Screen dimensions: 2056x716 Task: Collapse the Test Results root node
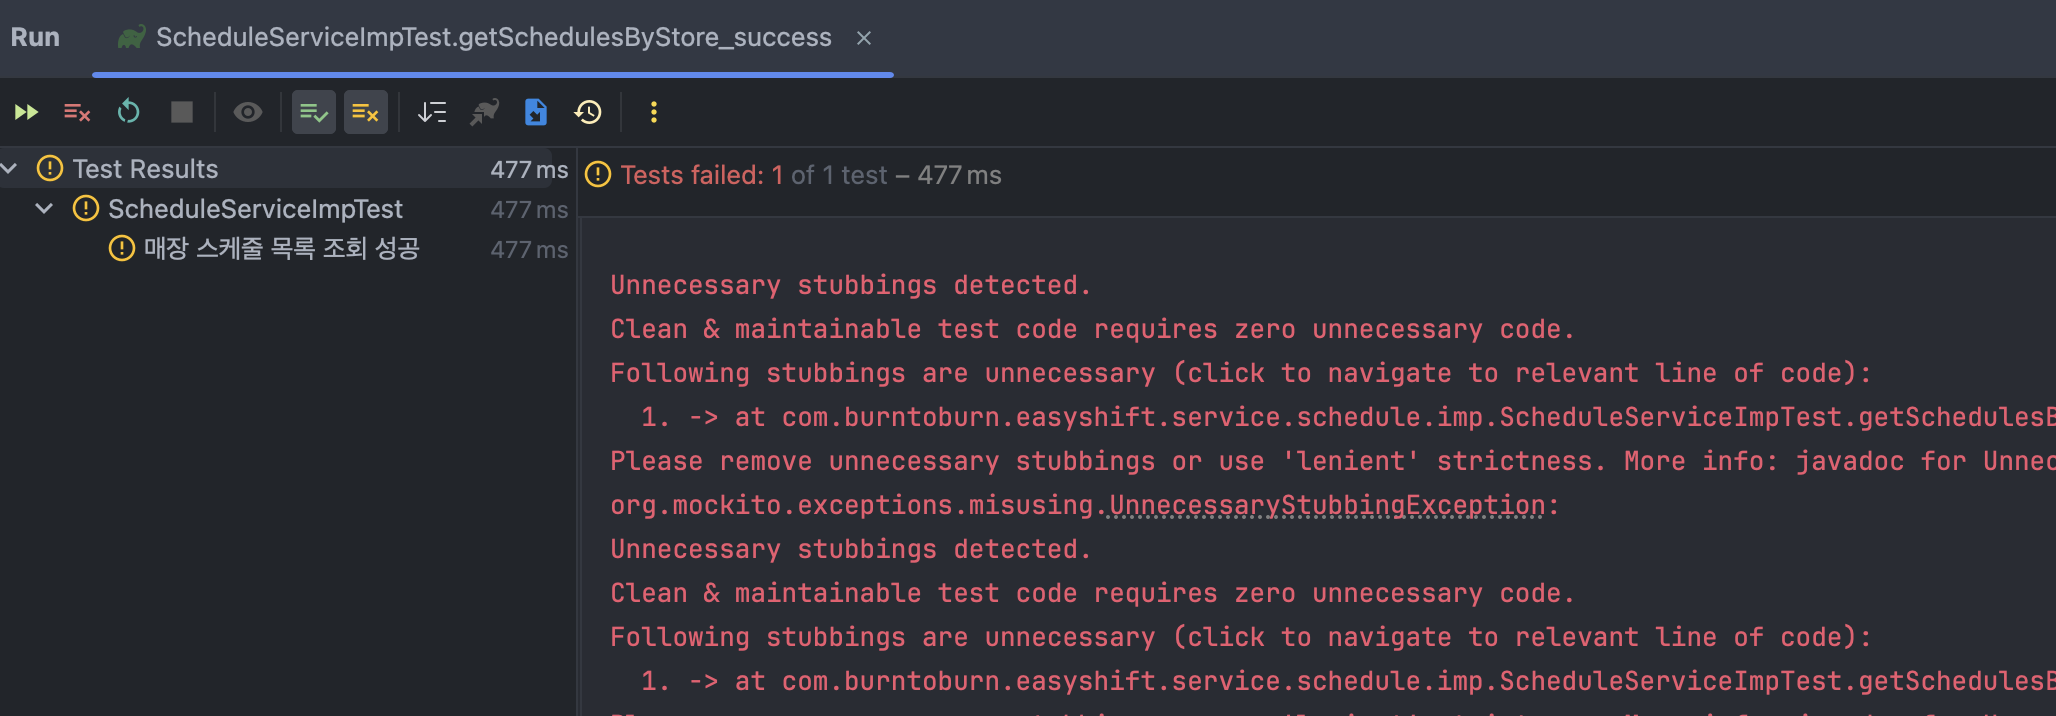pos(10,169)
